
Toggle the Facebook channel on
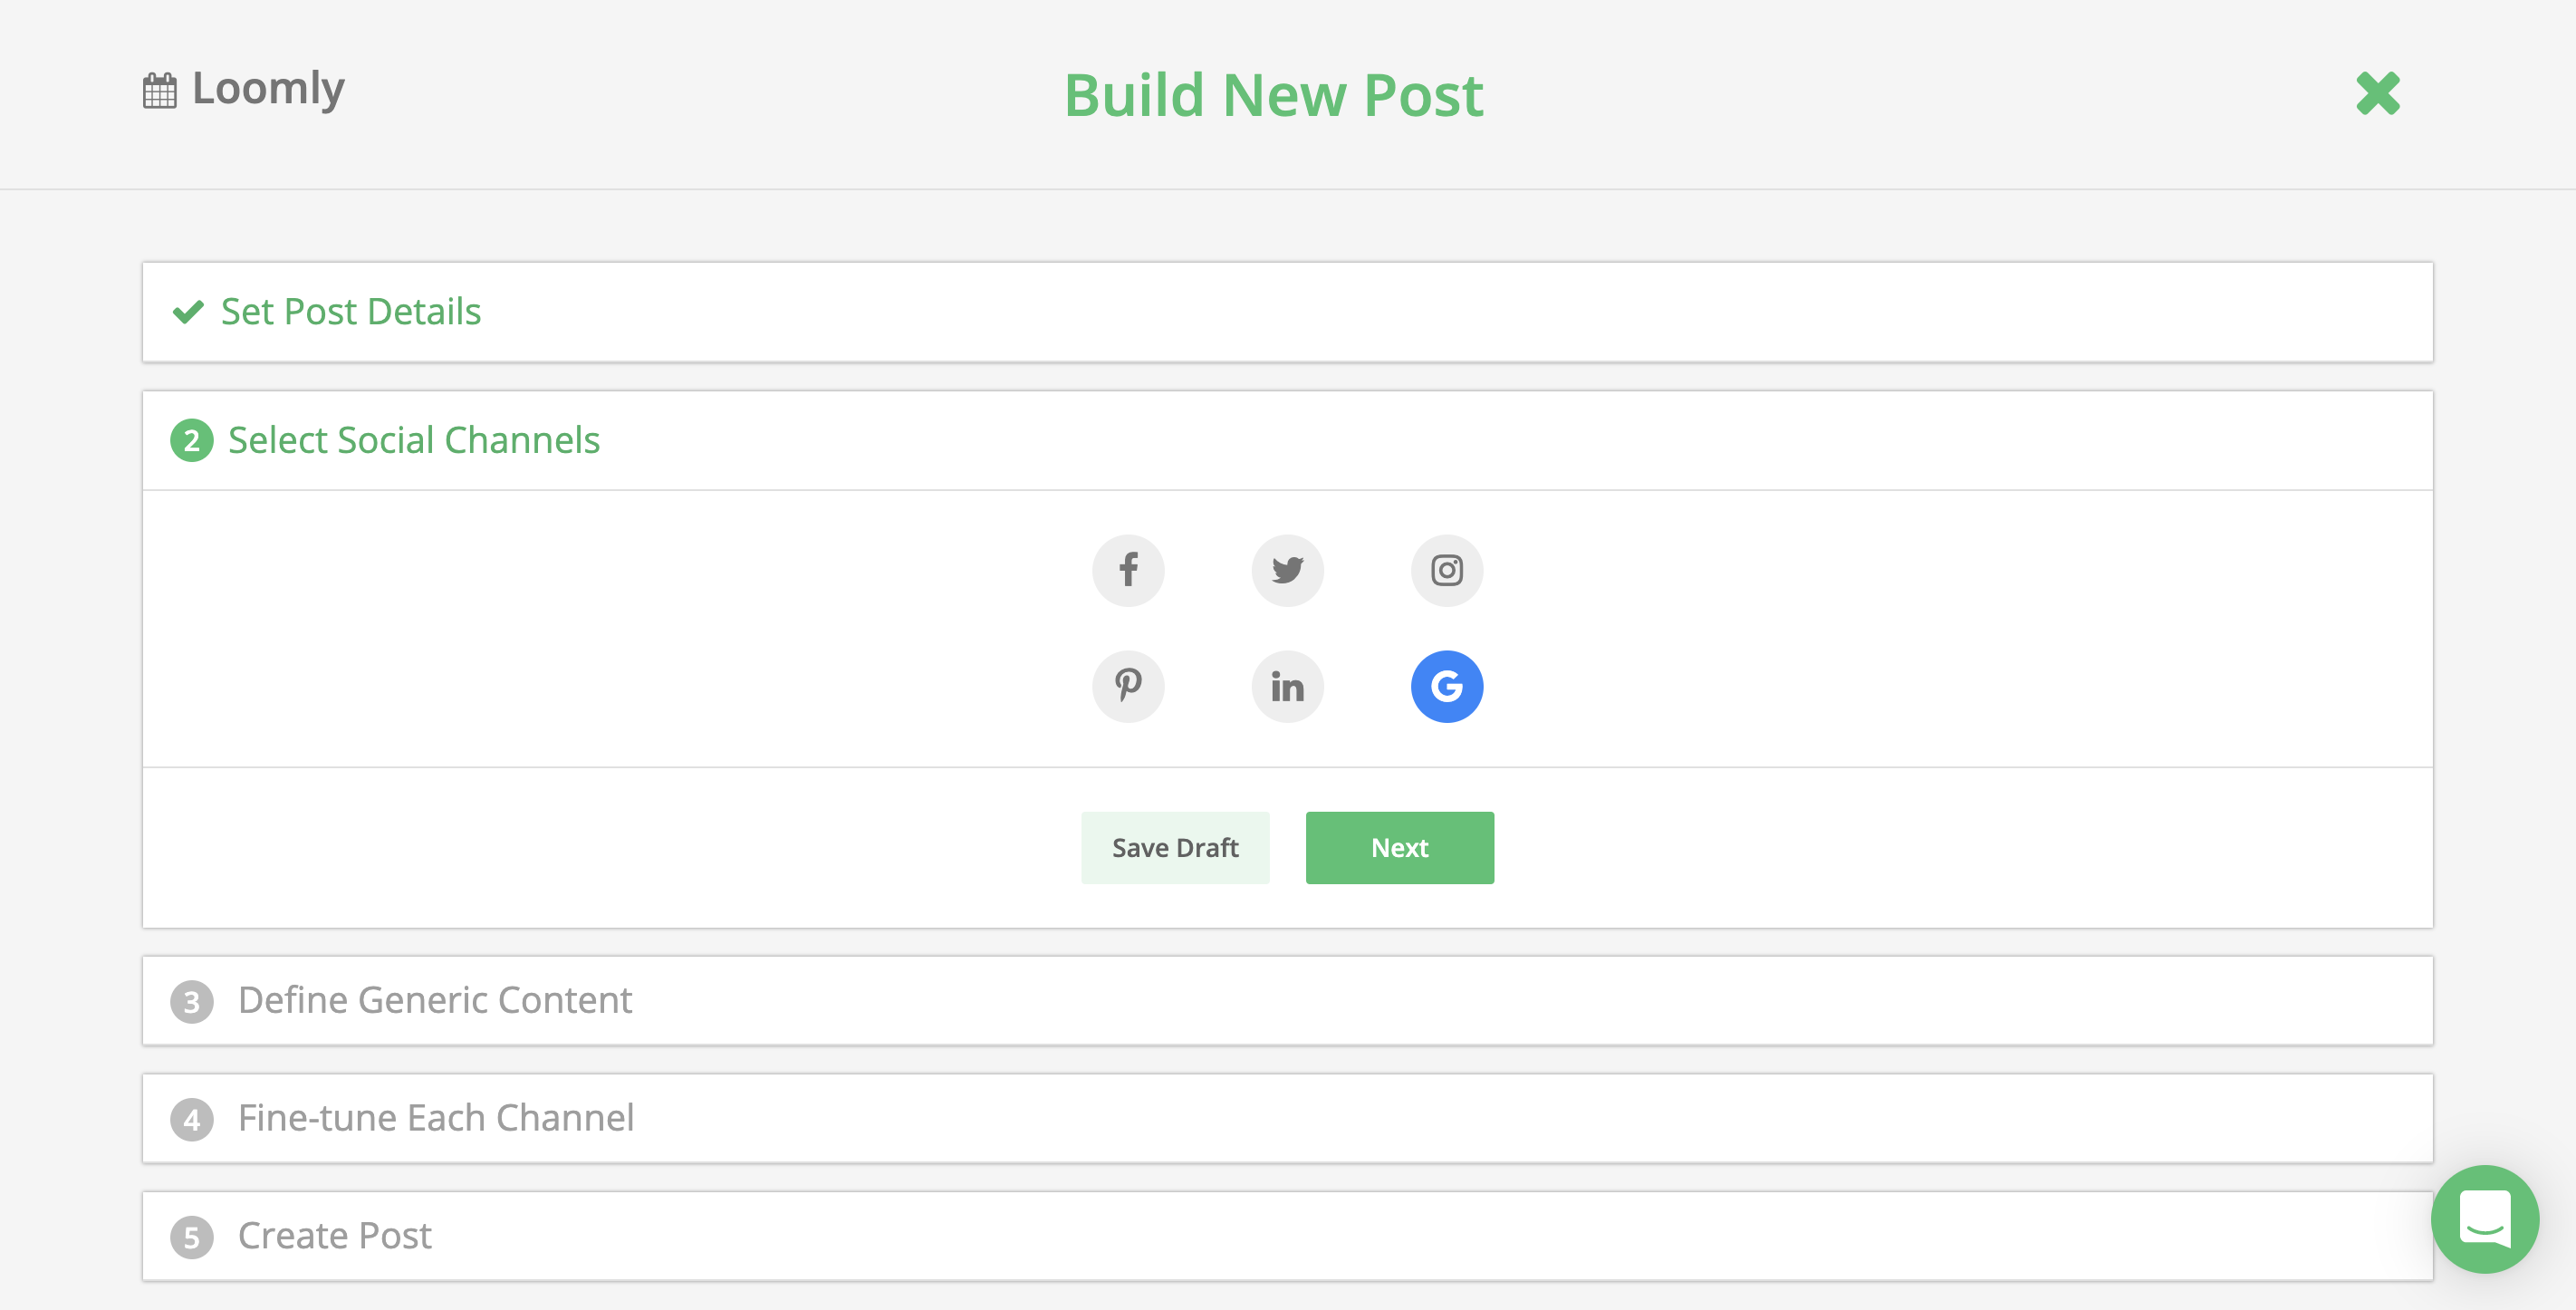[x=1128, y=570]
